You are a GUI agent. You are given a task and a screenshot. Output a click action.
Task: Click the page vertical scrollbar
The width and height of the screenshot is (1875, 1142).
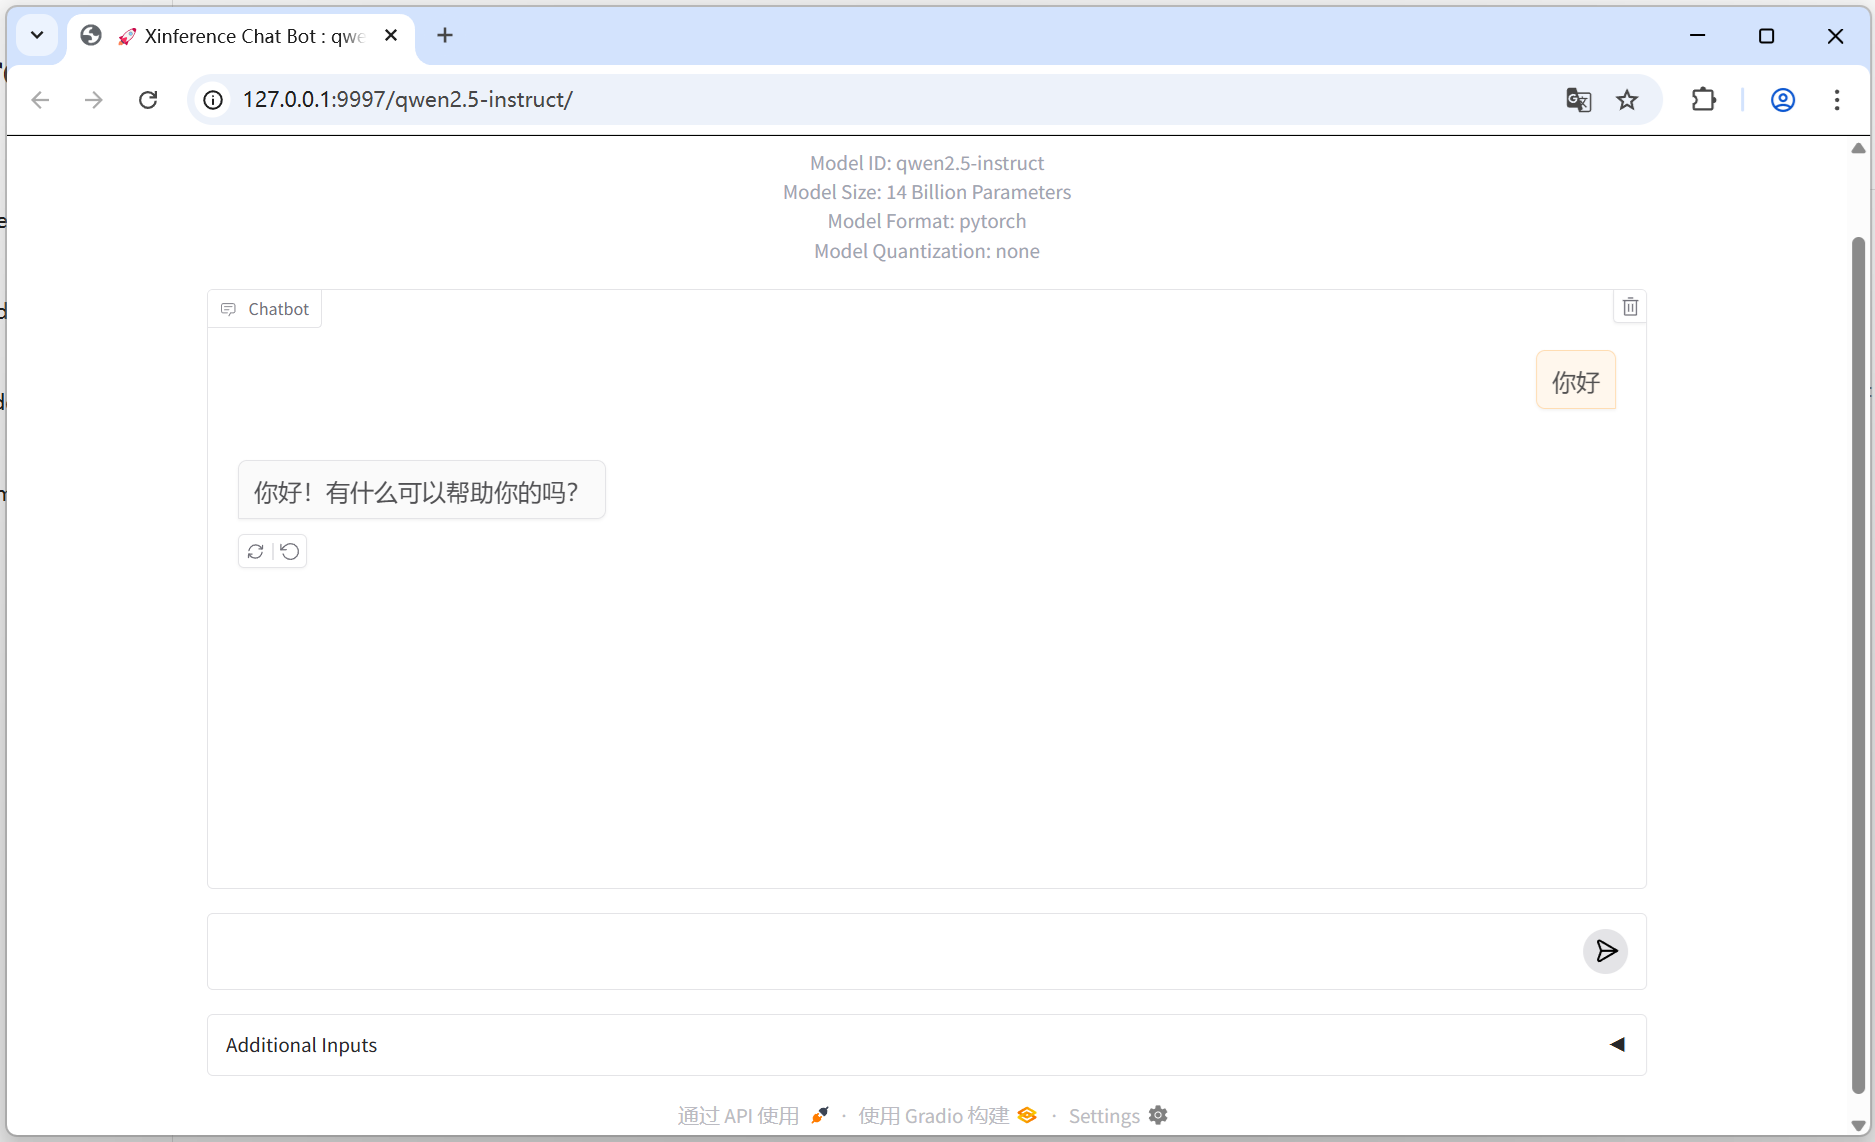pos(1858,660)
